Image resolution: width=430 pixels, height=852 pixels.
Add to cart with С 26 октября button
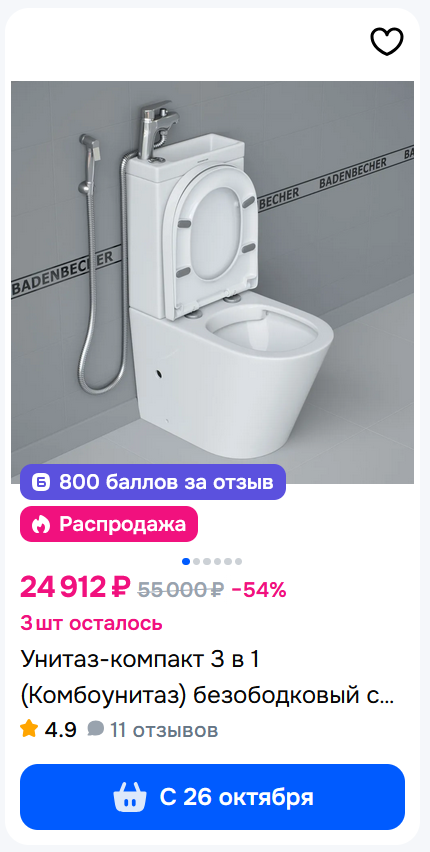click(213, 797)
